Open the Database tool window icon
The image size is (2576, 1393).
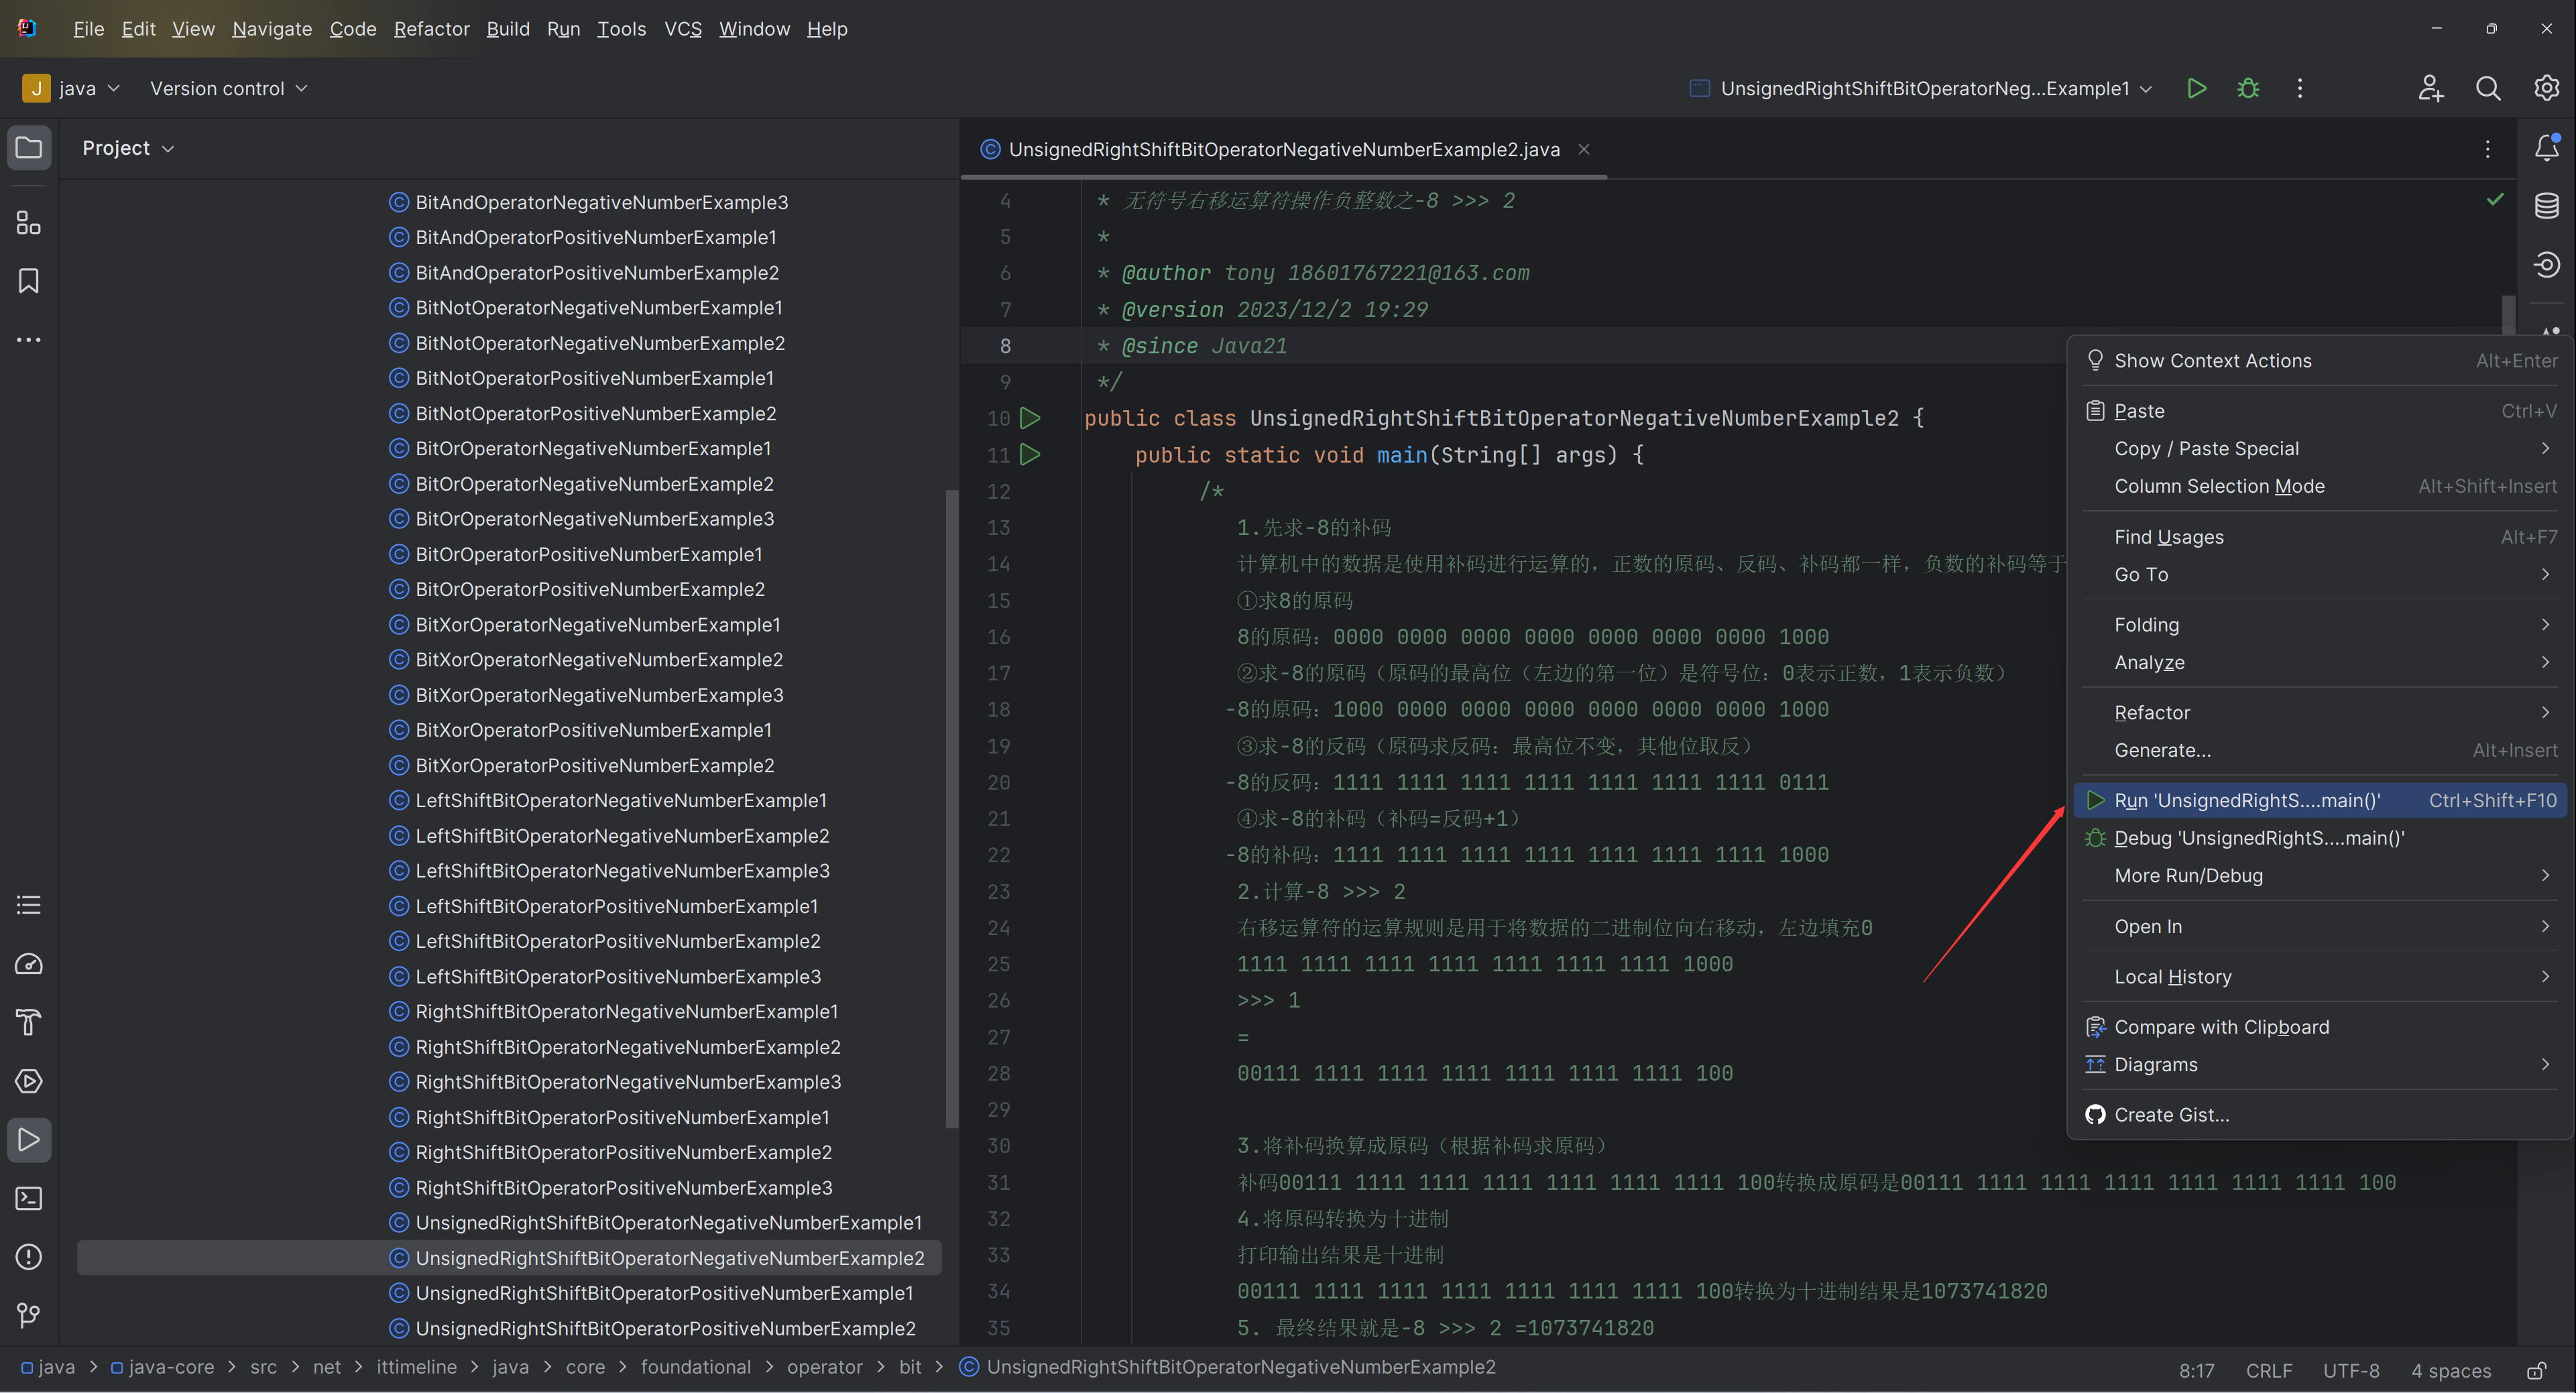pyautogui.click(x=2546, y=206)
